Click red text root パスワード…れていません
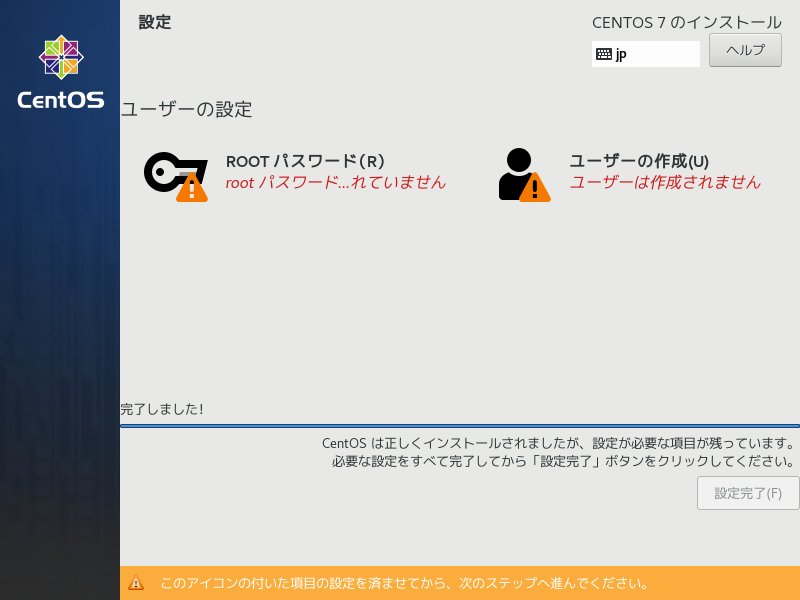Screen dimensions: 800x600 pyautogui.click(x=336, y=182)
